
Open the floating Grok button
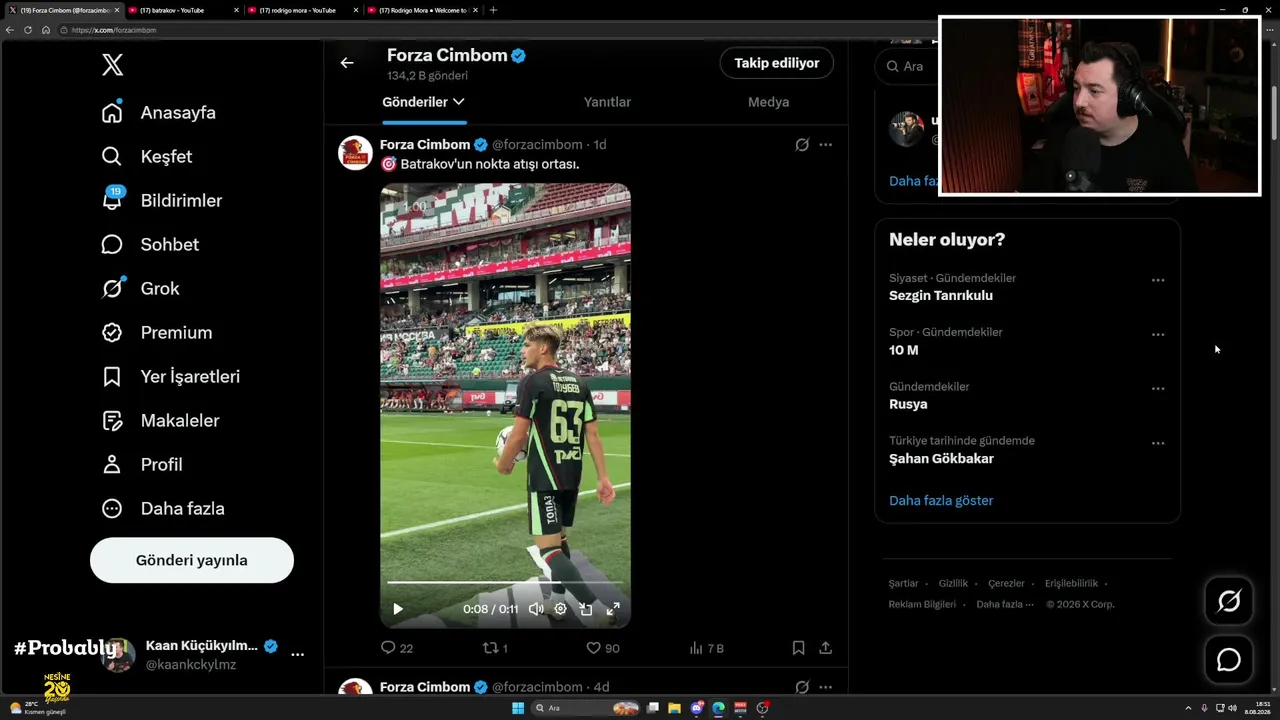coord(1229,601)
